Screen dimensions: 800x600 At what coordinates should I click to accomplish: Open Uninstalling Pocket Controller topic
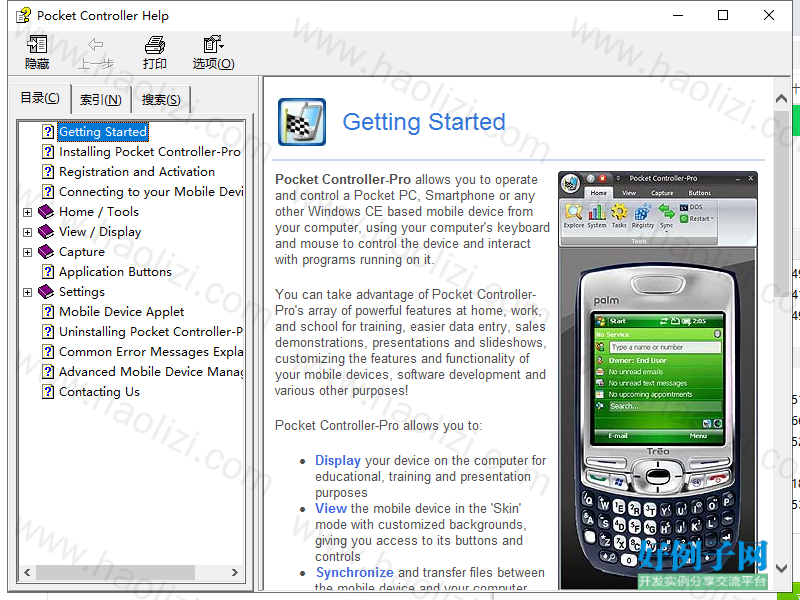[x=151, y=332]
